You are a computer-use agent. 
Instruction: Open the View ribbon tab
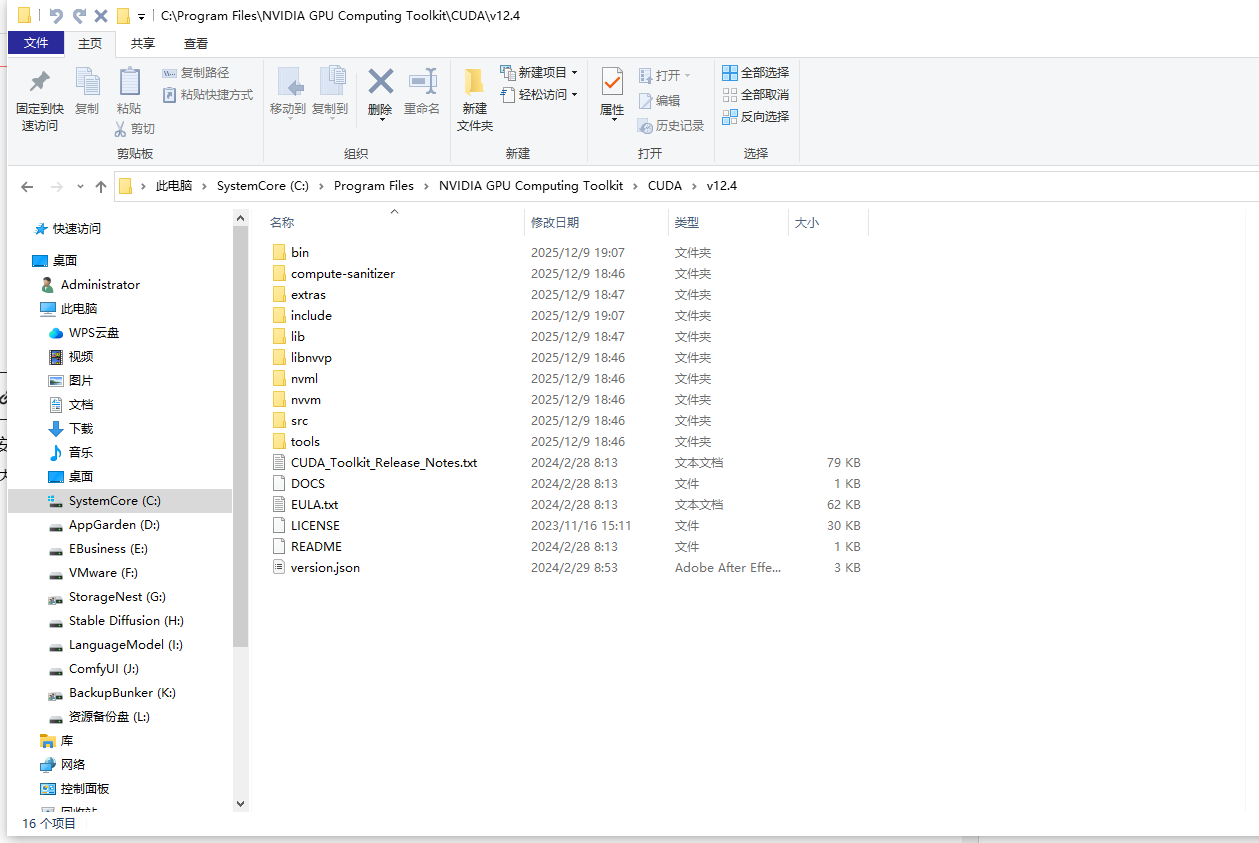[x=196, y=43]
